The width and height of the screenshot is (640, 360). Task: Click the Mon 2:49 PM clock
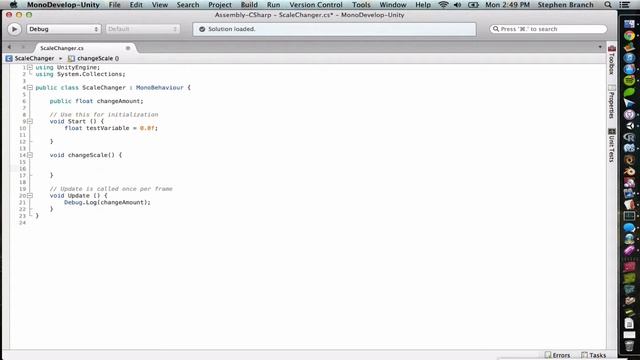[x=507, y=5]
